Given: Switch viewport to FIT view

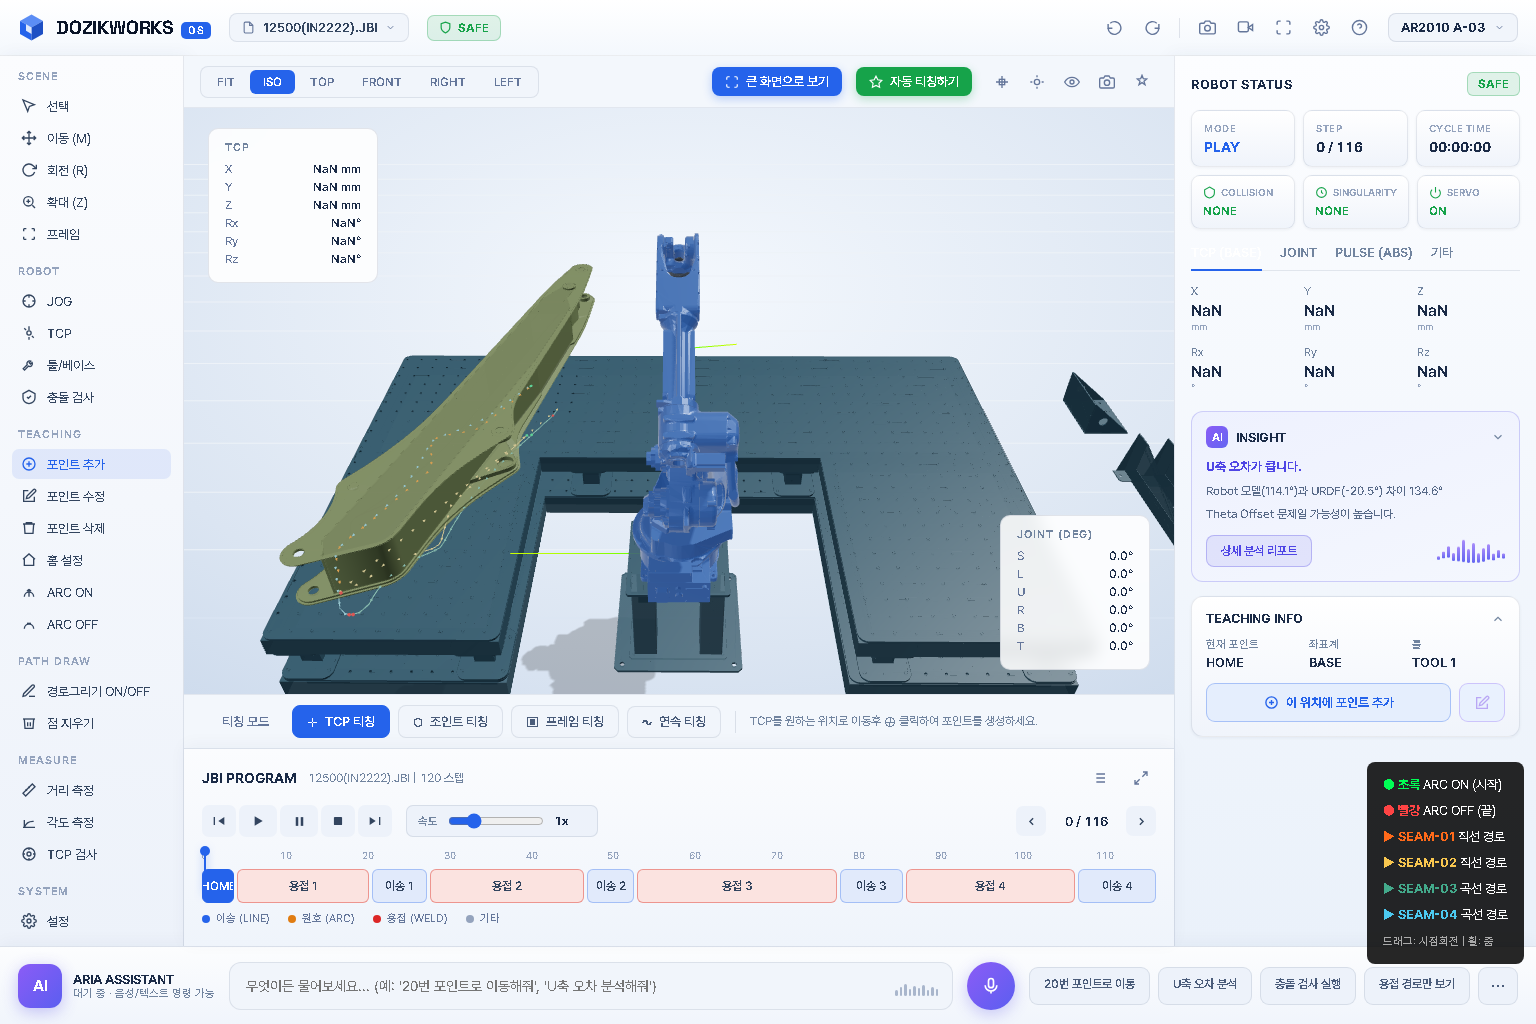Looking at the screenshot, I should click(x=226, y=82).
